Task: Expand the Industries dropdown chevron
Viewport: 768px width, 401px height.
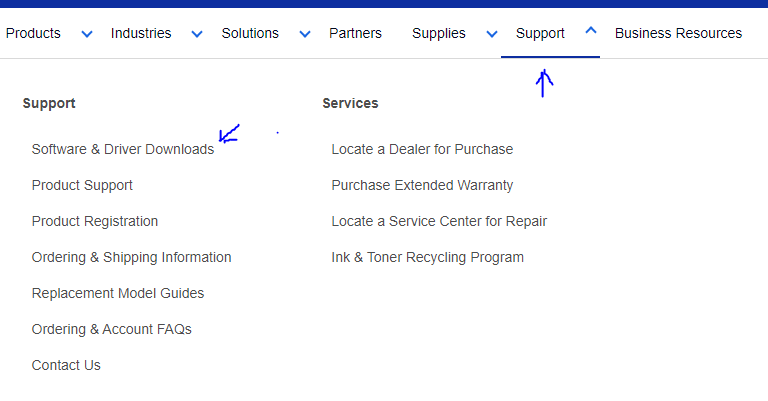Action: point(197,34)
